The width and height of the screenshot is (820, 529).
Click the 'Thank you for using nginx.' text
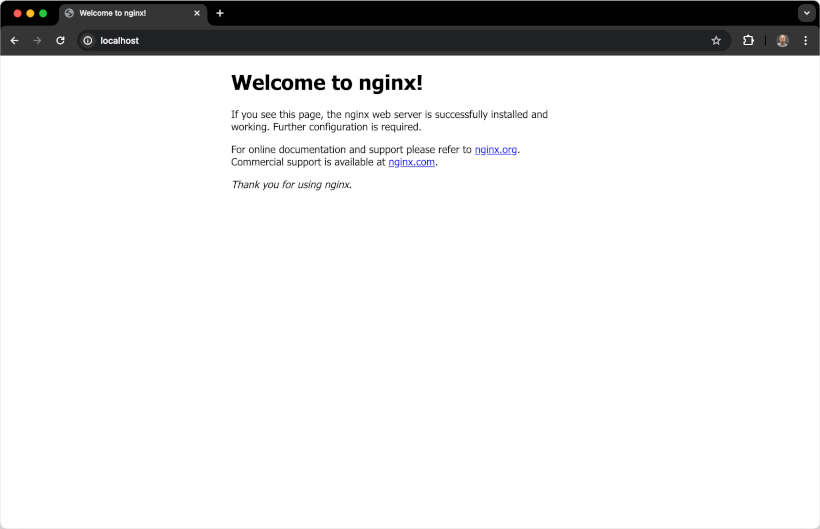(x=292, y=185)
